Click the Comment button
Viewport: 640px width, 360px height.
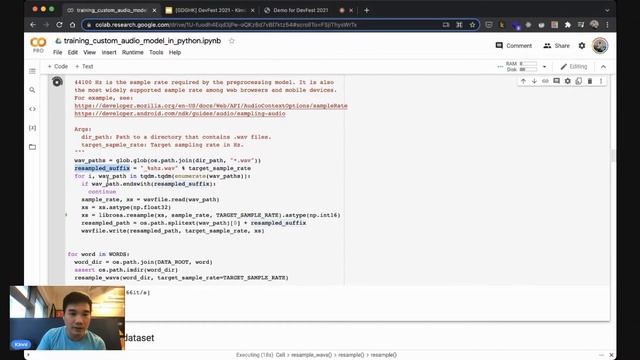tap(513, 46)
